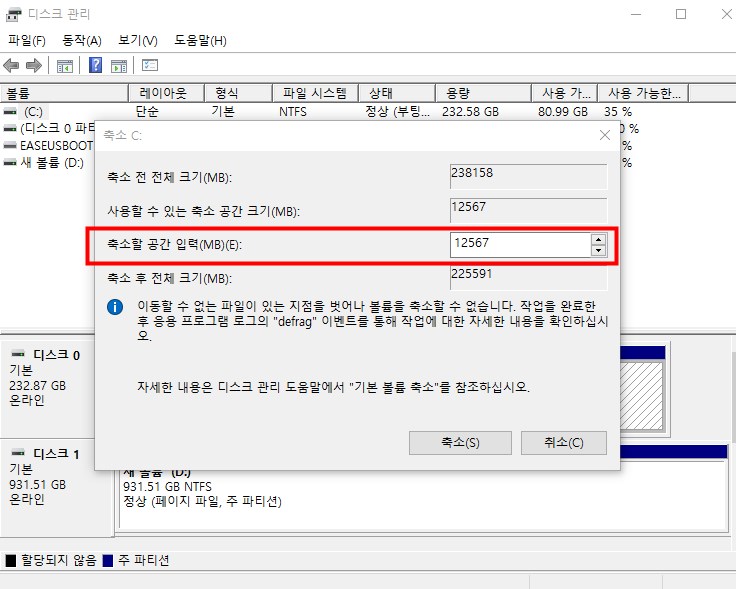The width and height of the screenshot is (736, 589).
Task: Click the settings list toolbar icon
Action: pyautogui.click(x=150, y=65)
